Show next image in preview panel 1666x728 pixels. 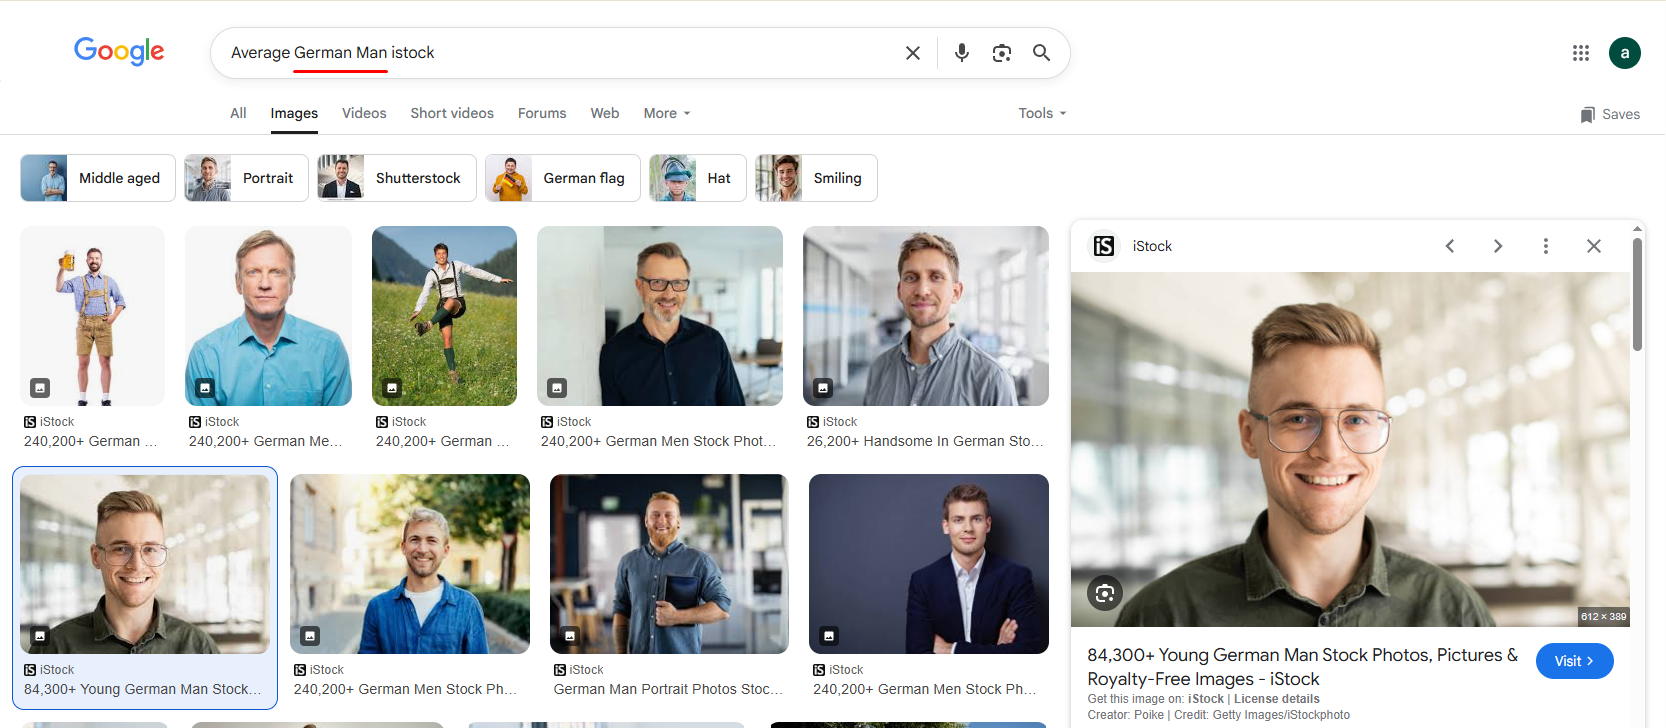click(x=1497, y=246)
